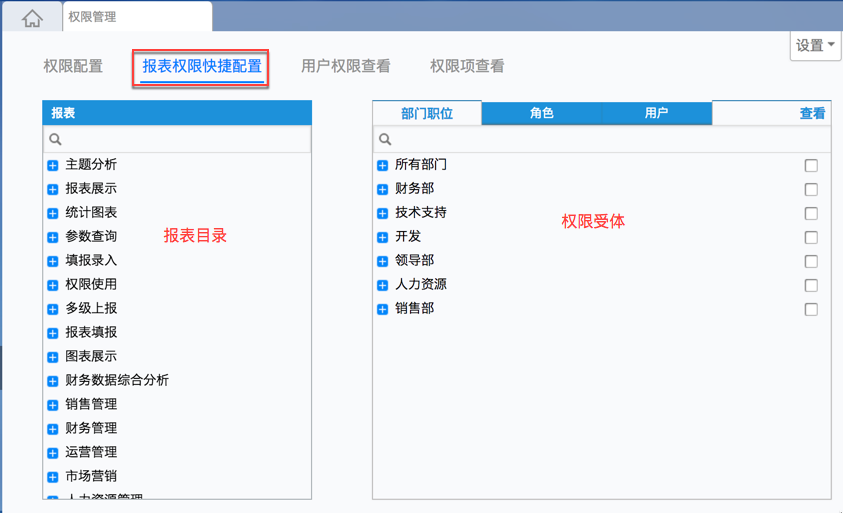This screenshot has width=843, height=513.
Task: Open the 设置 dropdown menu
Action: click(x=815, y=45)
